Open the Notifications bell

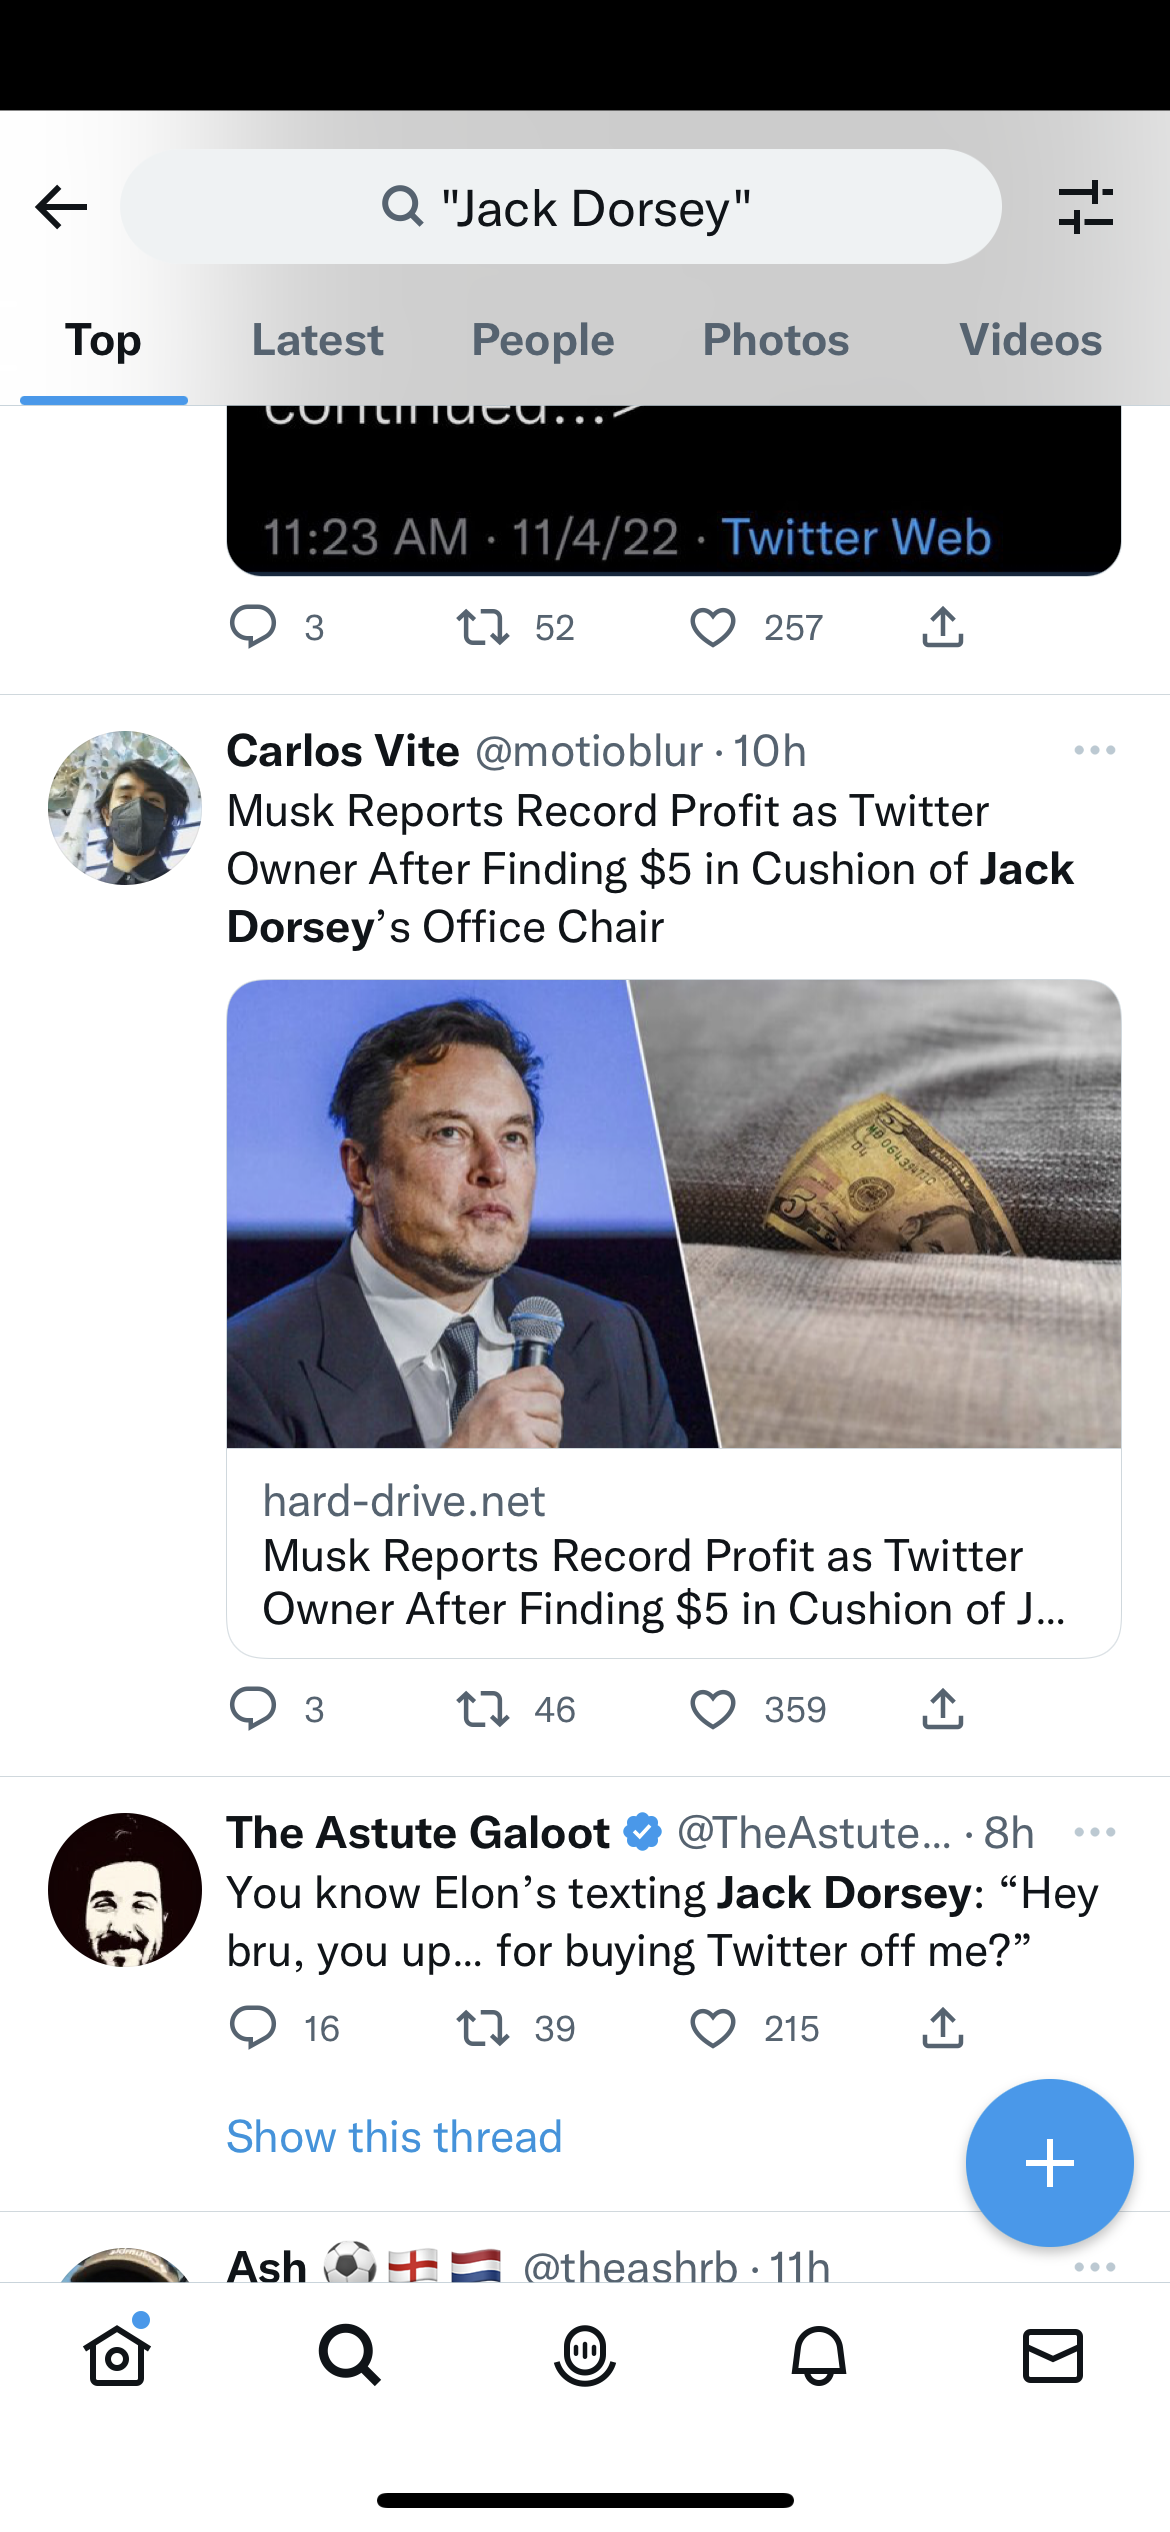pos(818,2355)
